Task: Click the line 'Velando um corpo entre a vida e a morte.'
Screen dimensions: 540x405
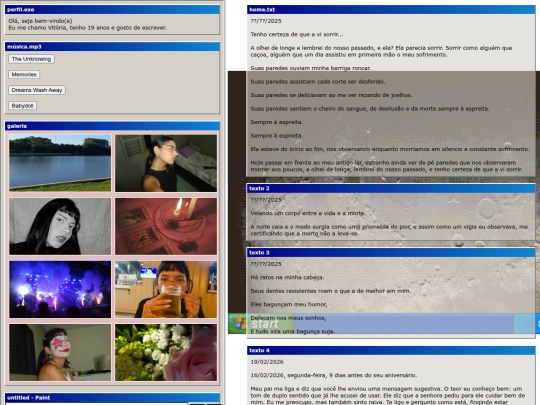Action: pos(308,213)
